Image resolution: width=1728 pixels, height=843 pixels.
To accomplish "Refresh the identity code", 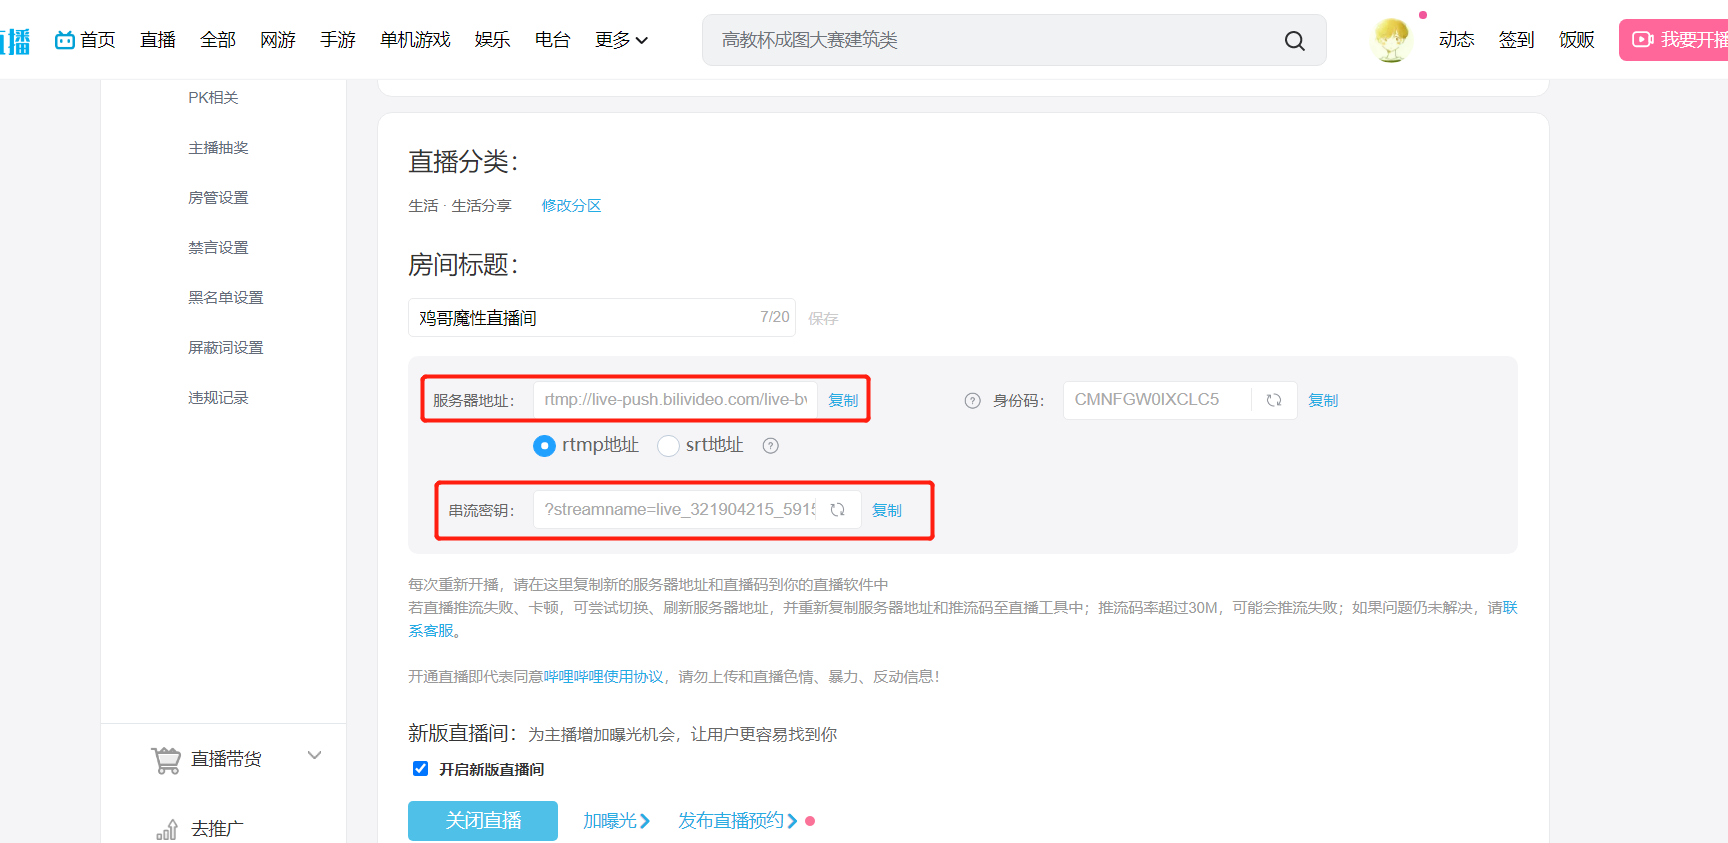I will click(x=1273, y=400).
